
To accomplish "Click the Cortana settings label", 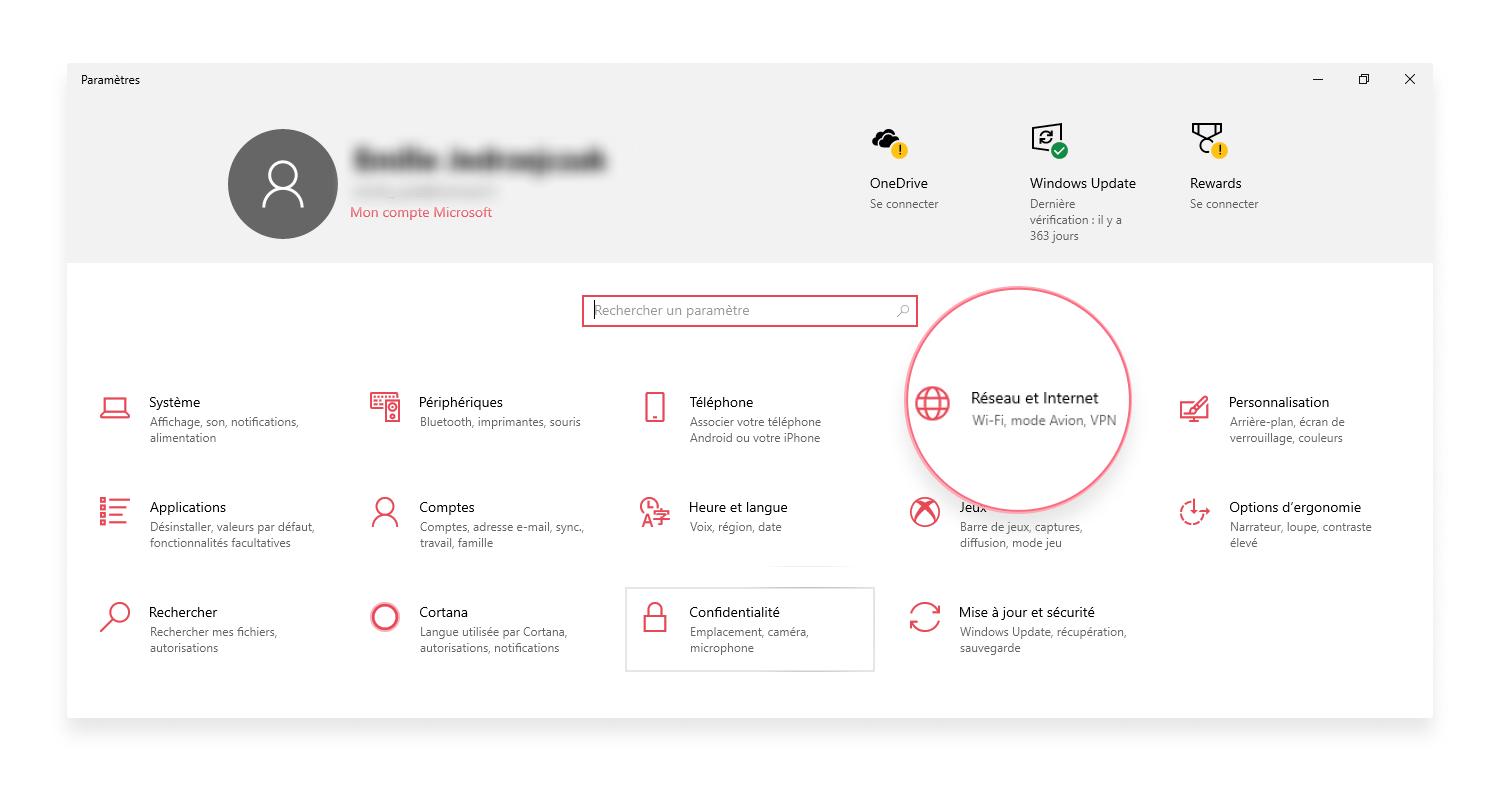I will click(x=444, y=612).
